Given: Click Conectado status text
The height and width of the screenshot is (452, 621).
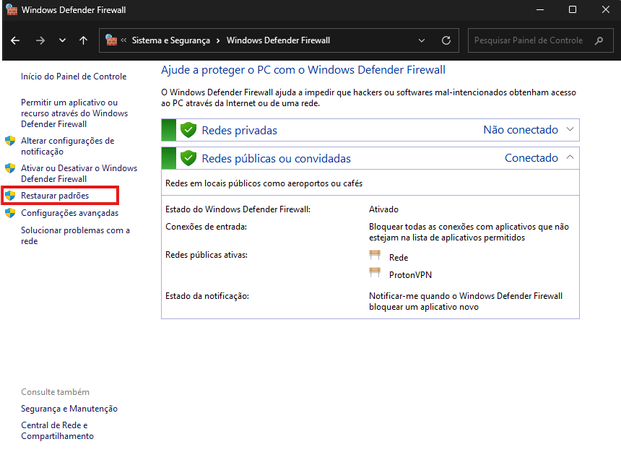Looking at the screenshot, I should (x=531, y=158).
